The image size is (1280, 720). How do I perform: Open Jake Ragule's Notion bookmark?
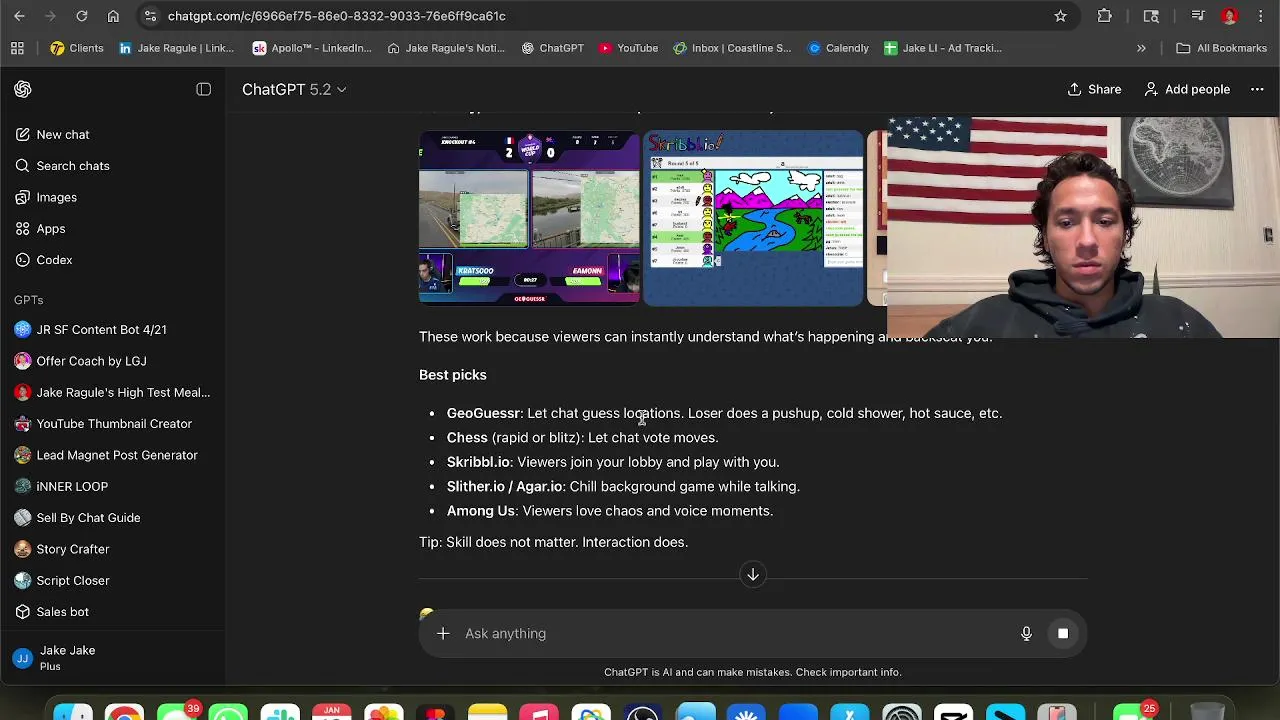coord(446,48)
